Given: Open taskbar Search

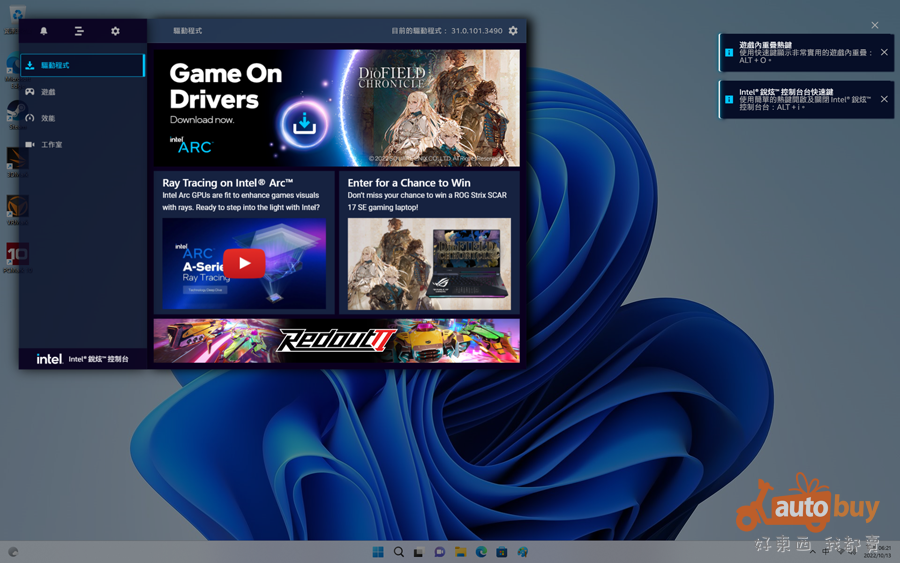Looking at the screenshot, I should [398, 552].
